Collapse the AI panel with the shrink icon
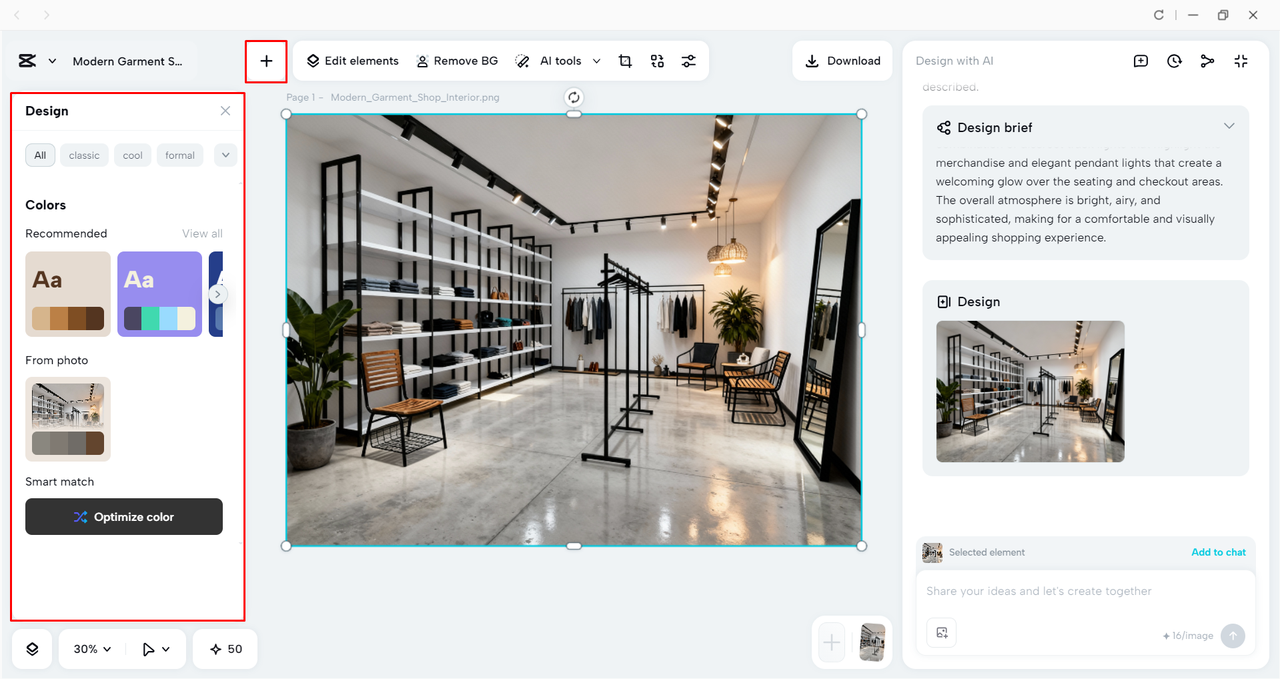The width and height of the screenshot is (1280, 679). [1240, 61]
